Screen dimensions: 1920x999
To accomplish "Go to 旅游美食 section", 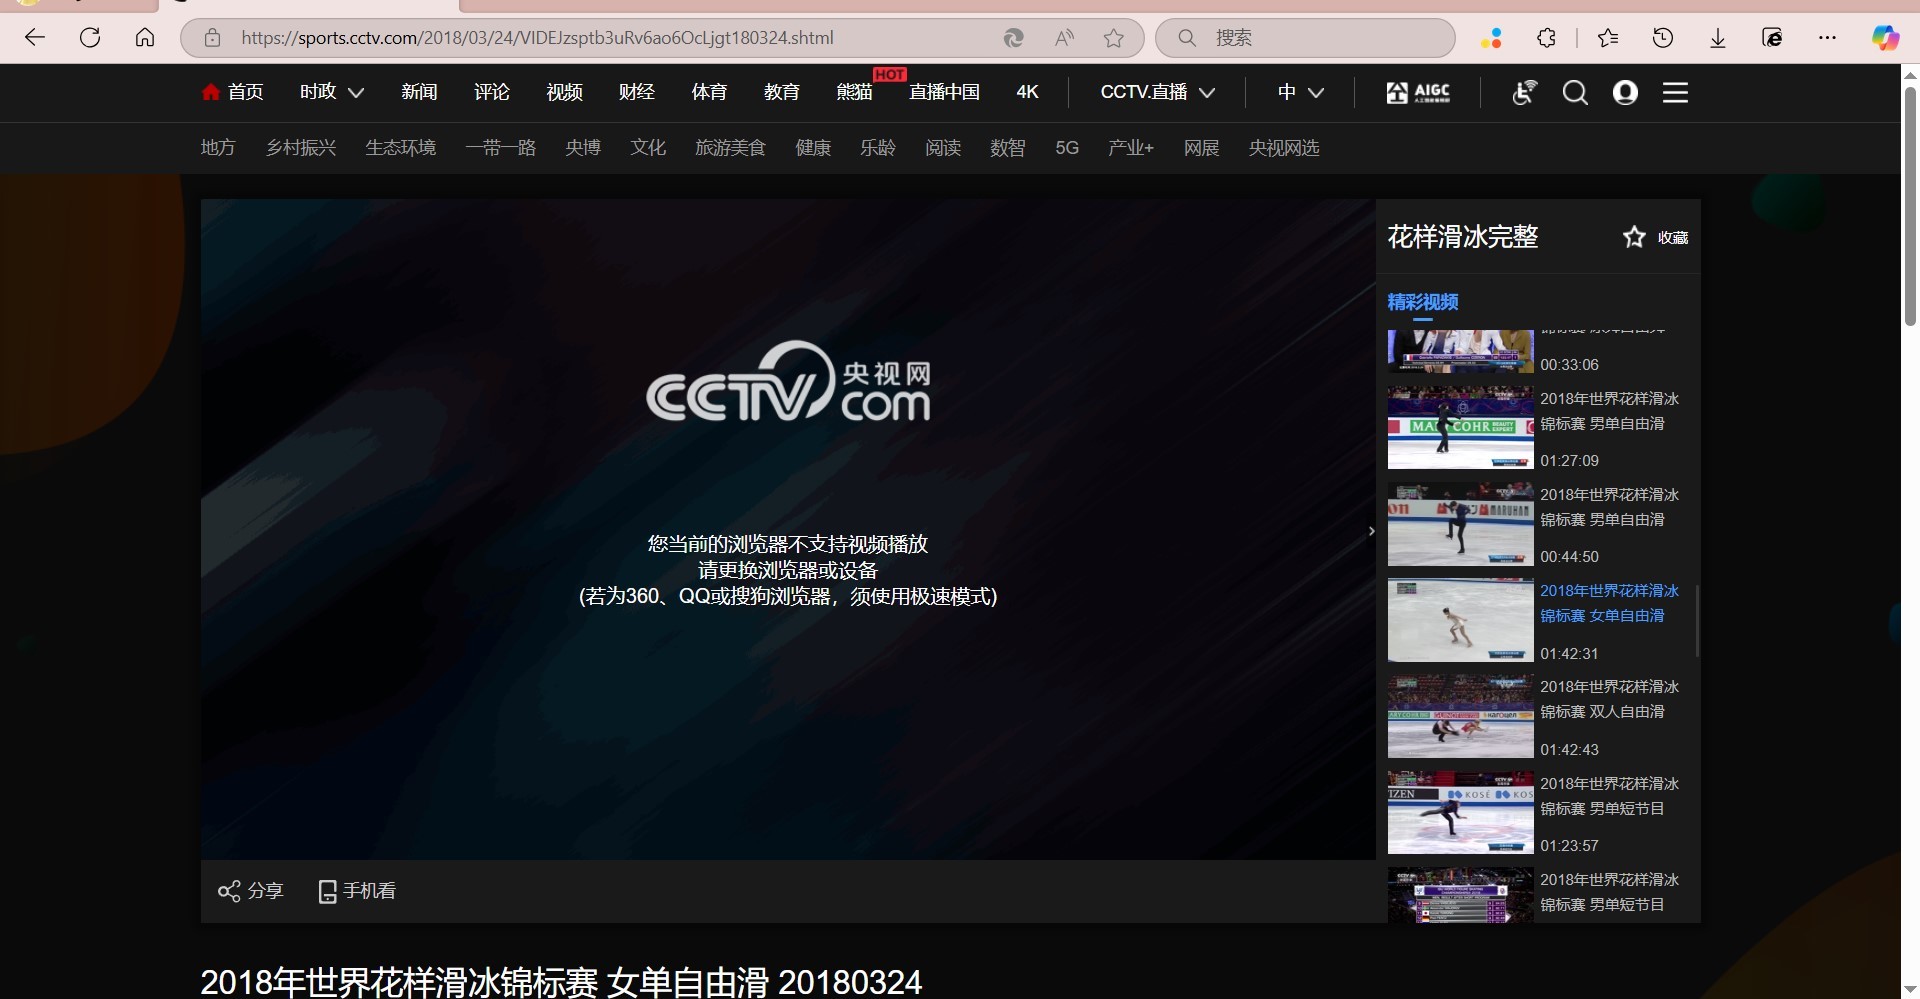I will click(x=731, y=148).
